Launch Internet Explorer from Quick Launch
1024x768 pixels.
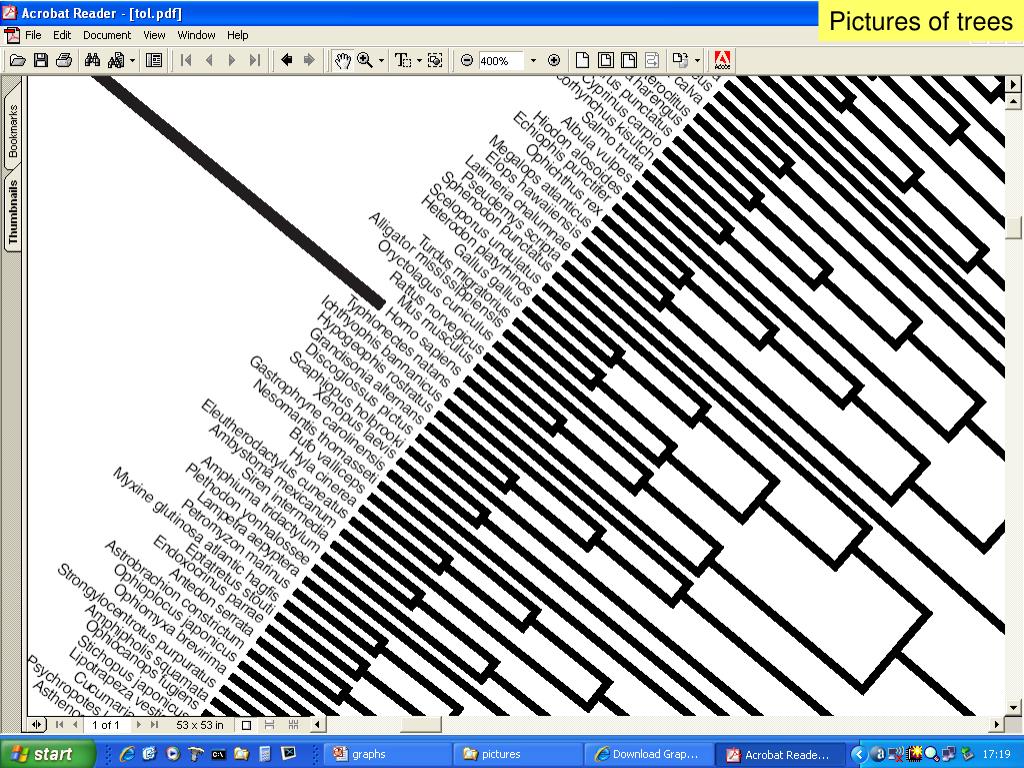125,754
